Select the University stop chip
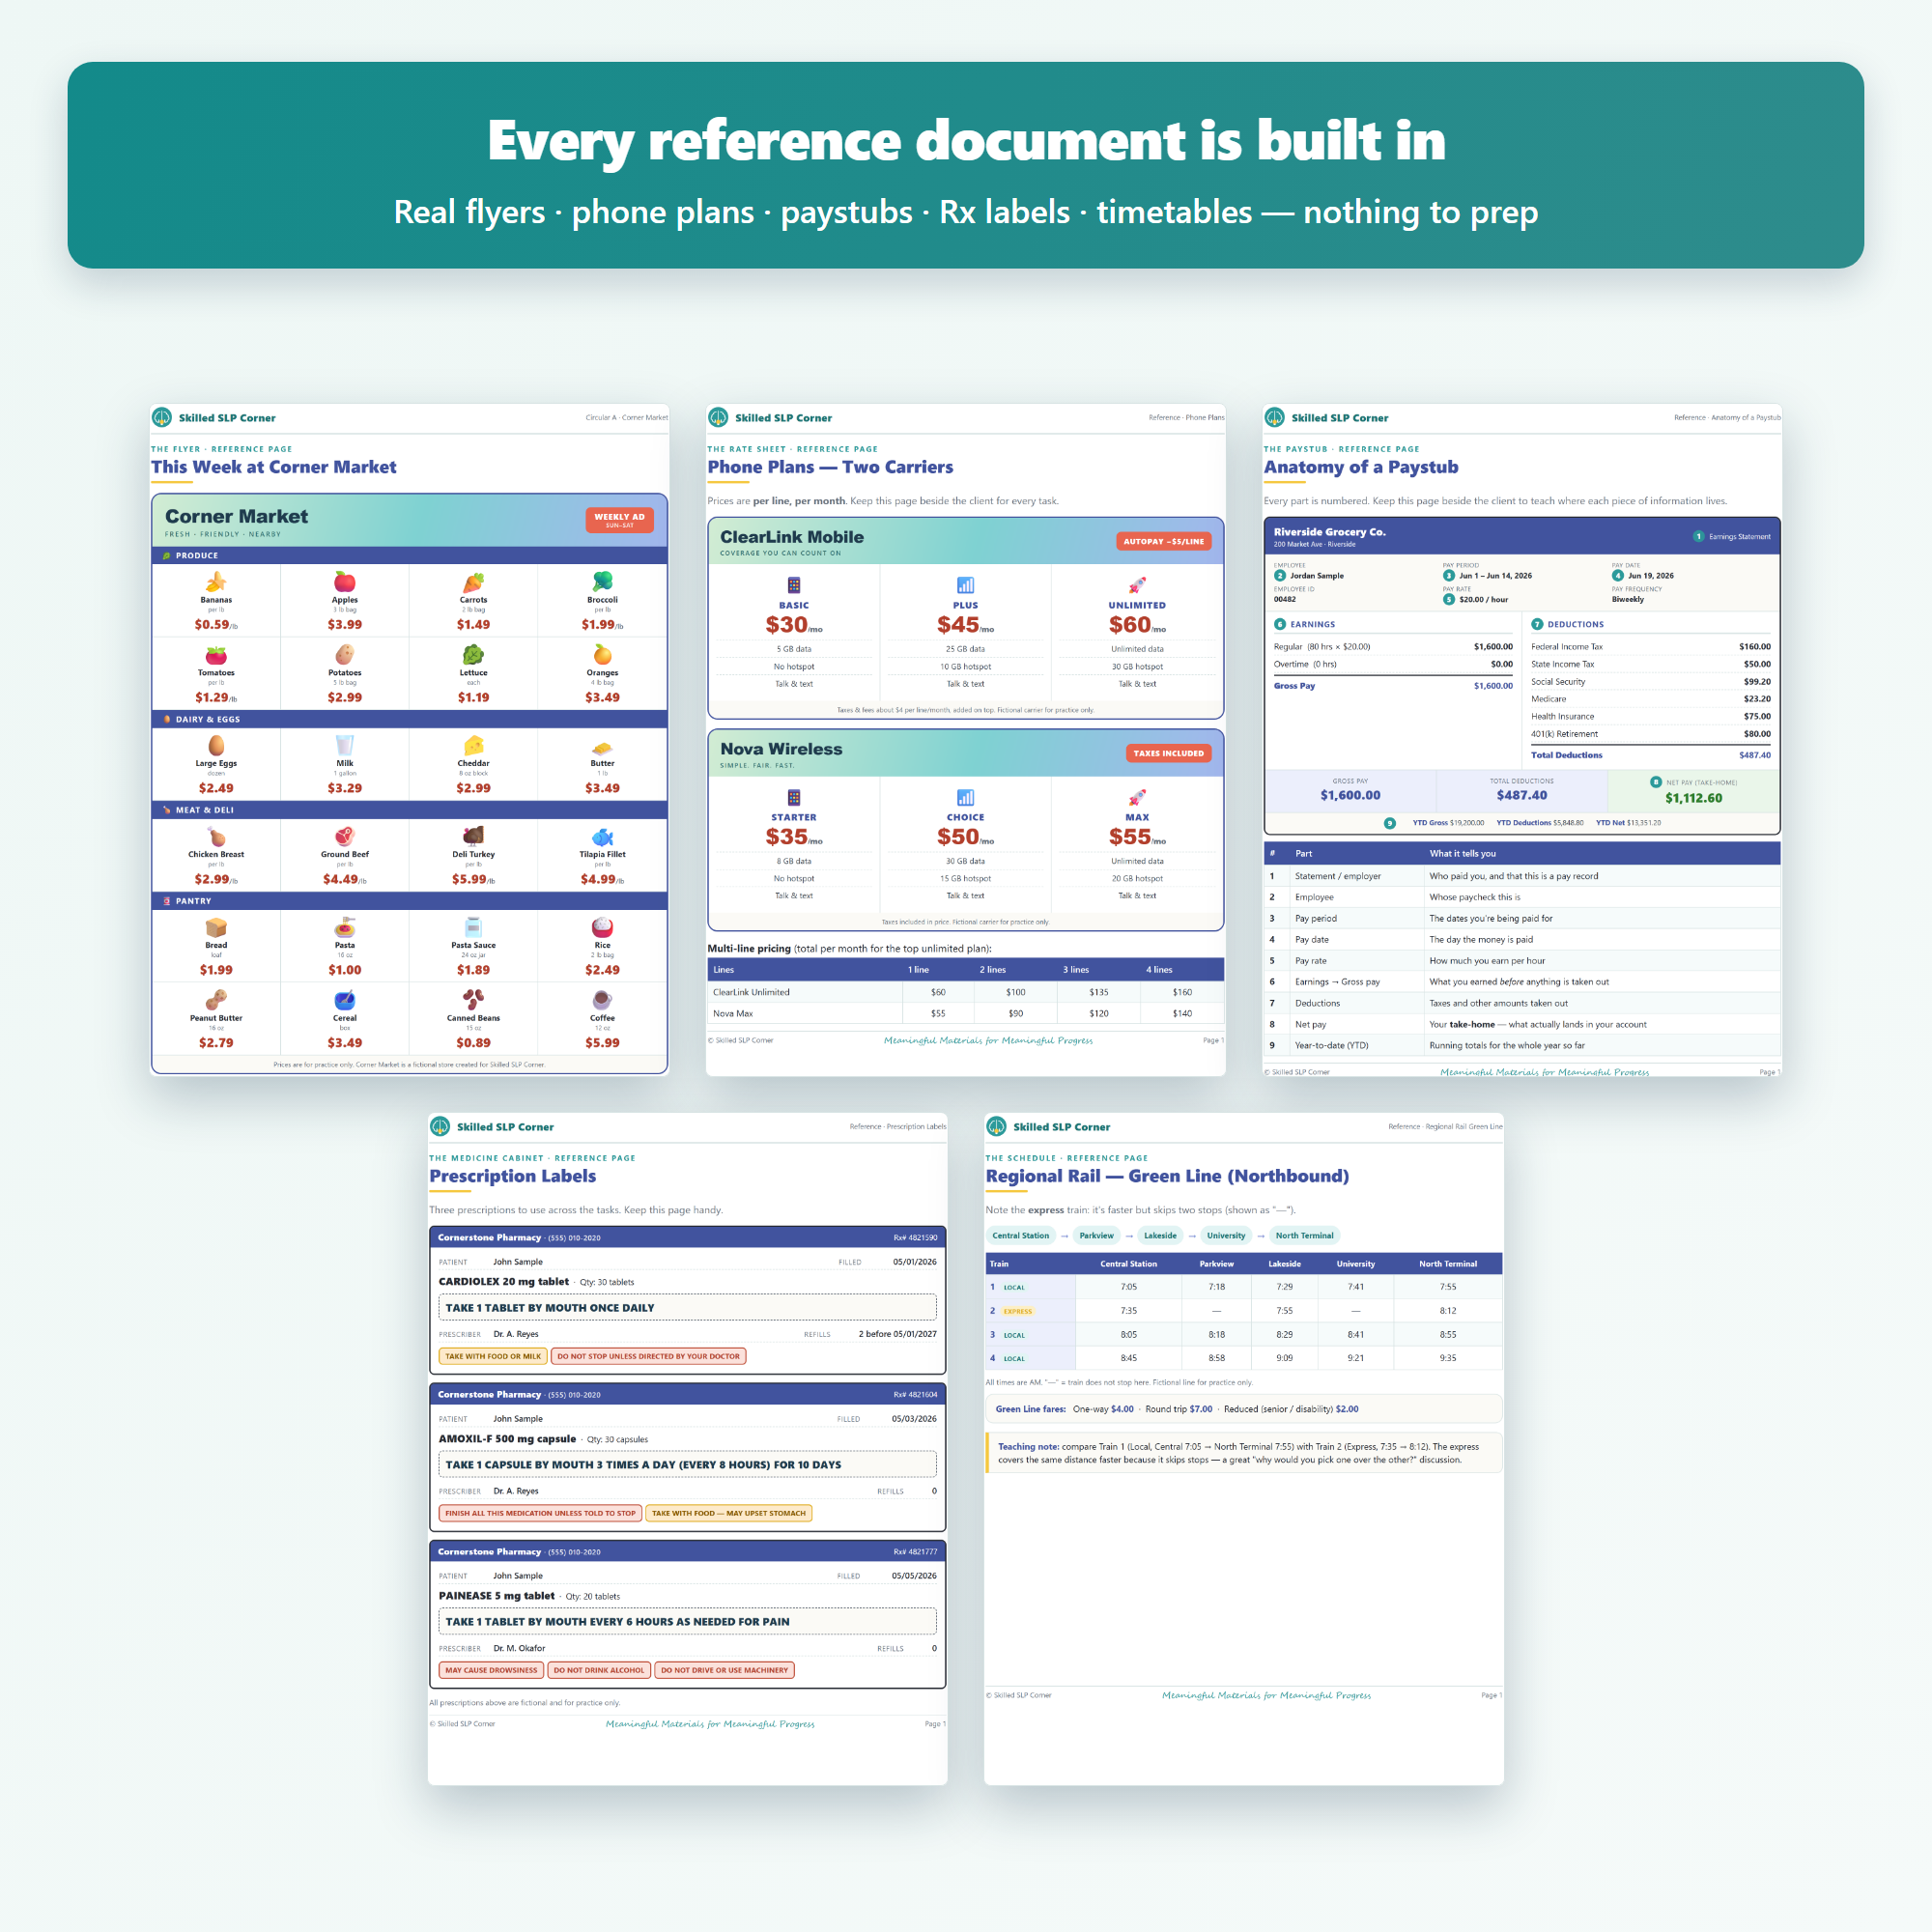 [1226, 1235]
